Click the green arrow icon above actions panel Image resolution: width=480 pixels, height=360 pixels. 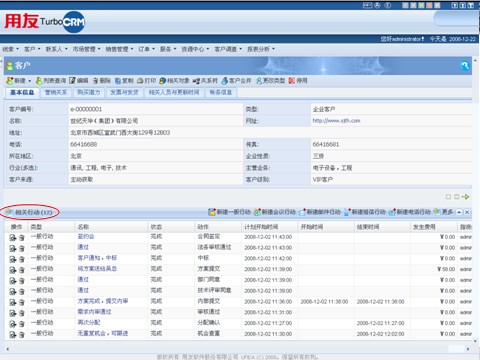coord(466,197)
